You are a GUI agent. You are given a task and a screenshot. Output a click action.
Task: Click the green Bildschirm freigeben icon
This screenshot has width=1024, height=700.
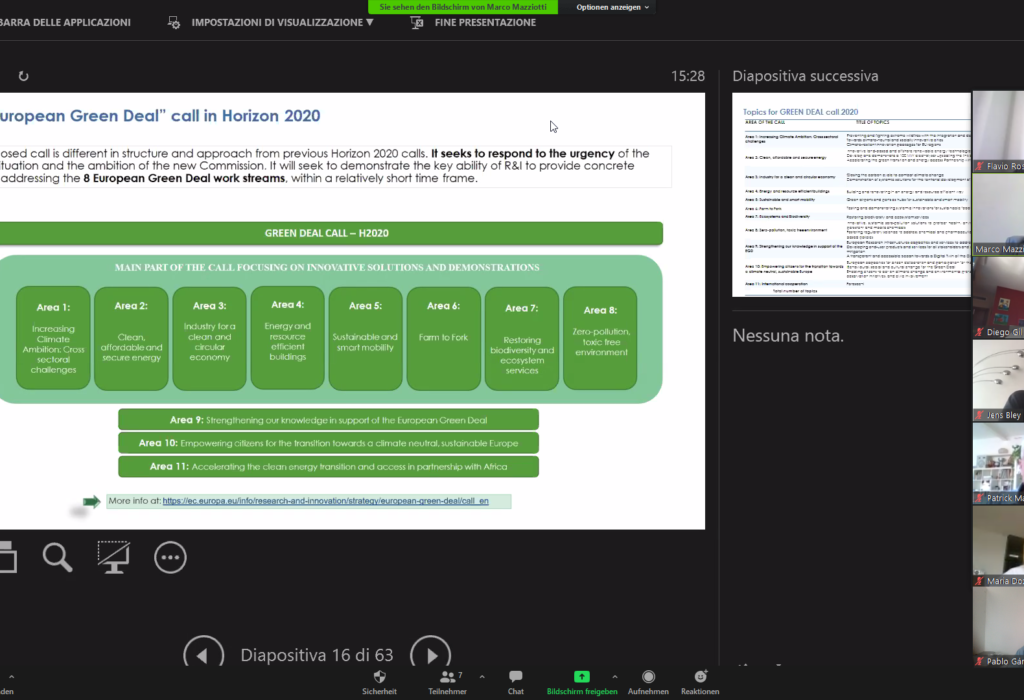click(x=581, y=677)
